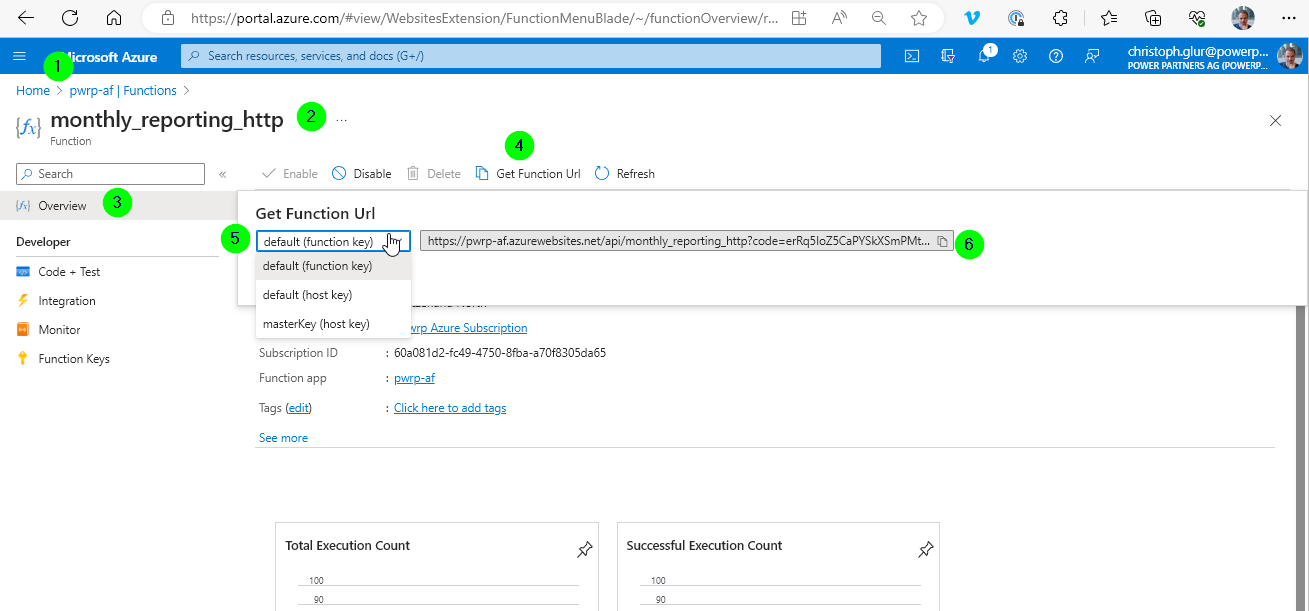
Task: Open browser Favorites list icon
Action: tap(1108, 18)
